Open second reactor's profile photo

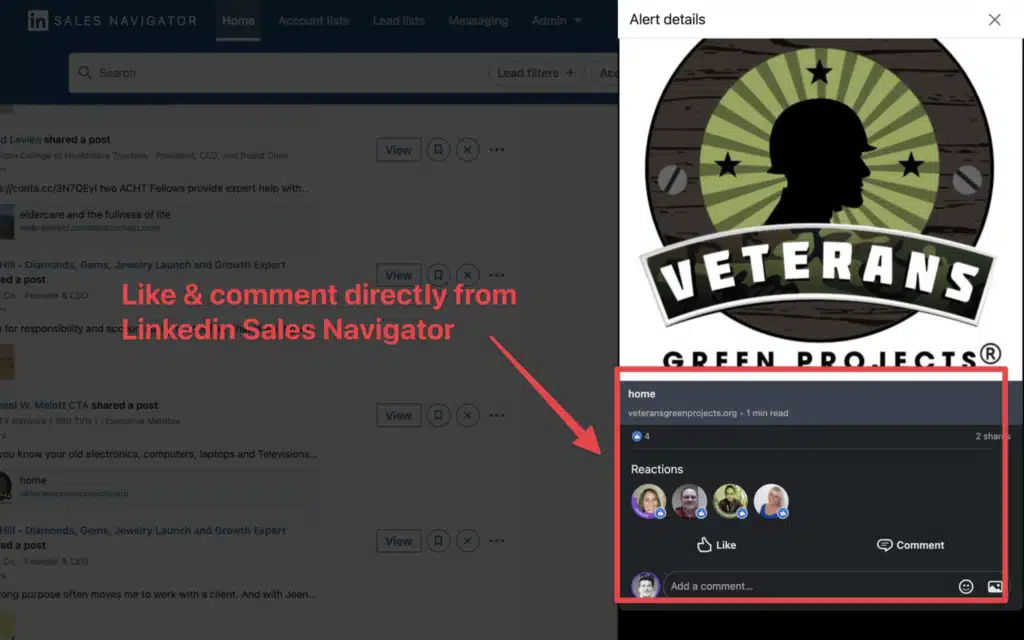click(690, 502)
